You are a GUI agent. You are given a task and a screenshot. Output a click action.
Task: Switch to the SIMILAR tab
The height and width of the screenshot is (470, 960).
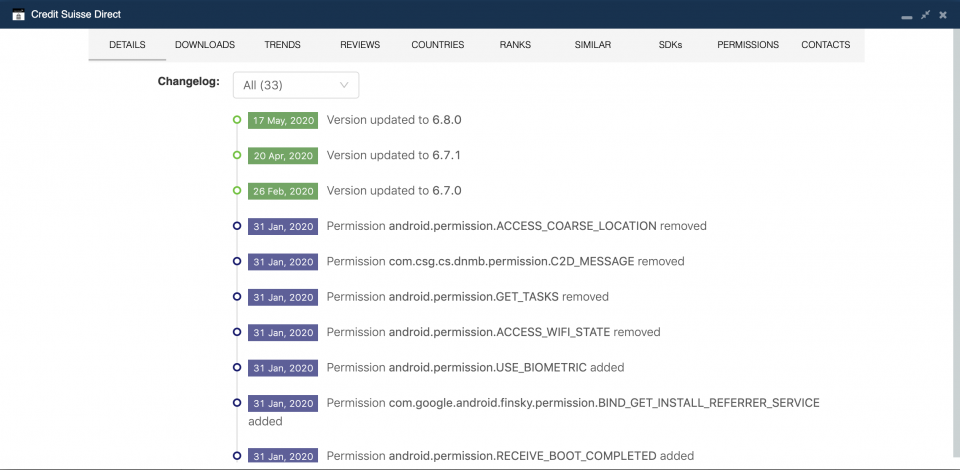(x=593, y=45)
